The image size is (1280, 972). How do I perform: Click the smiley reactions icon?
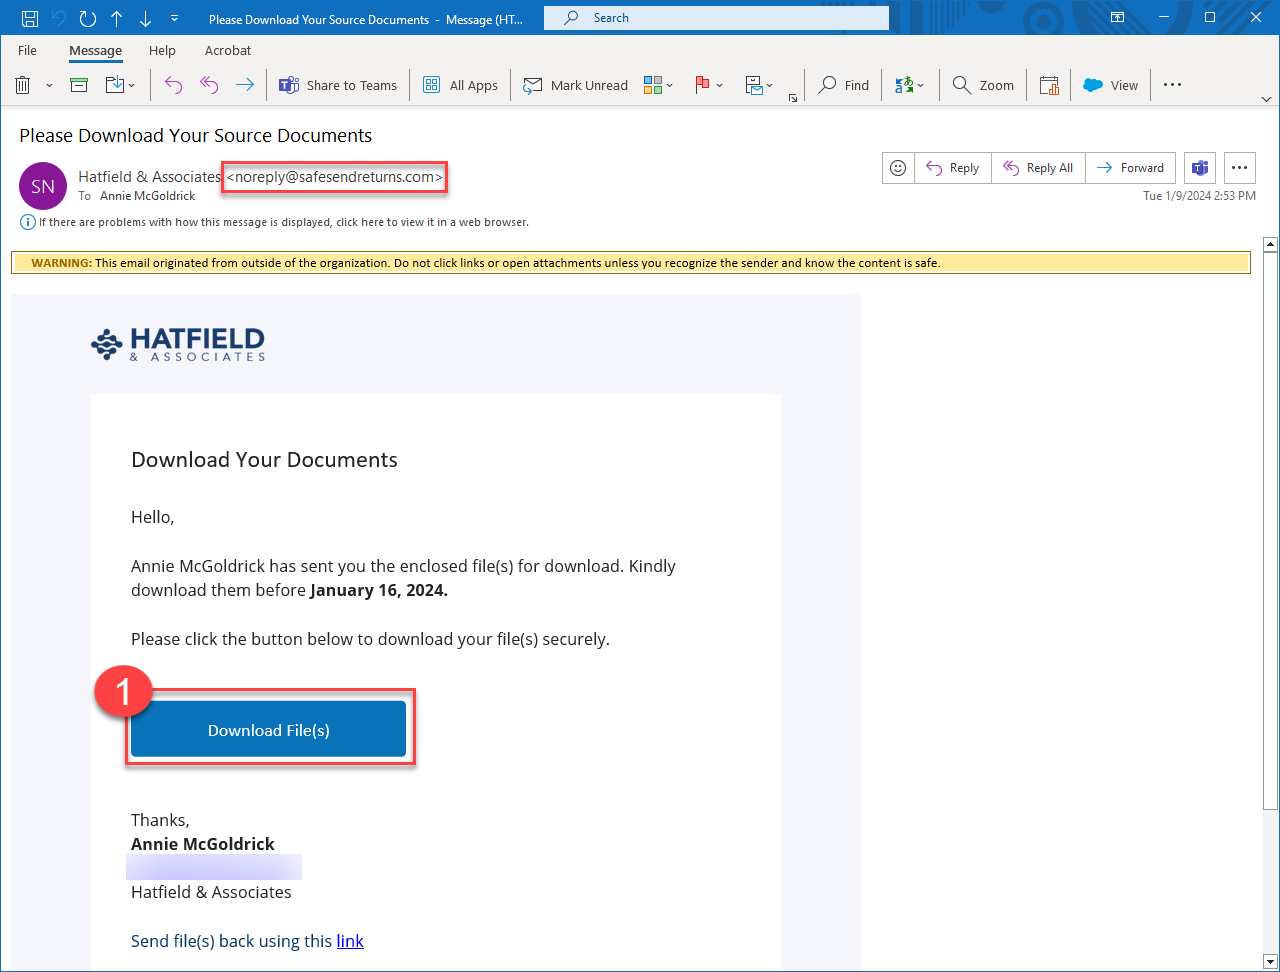click(x=897, y=167)
